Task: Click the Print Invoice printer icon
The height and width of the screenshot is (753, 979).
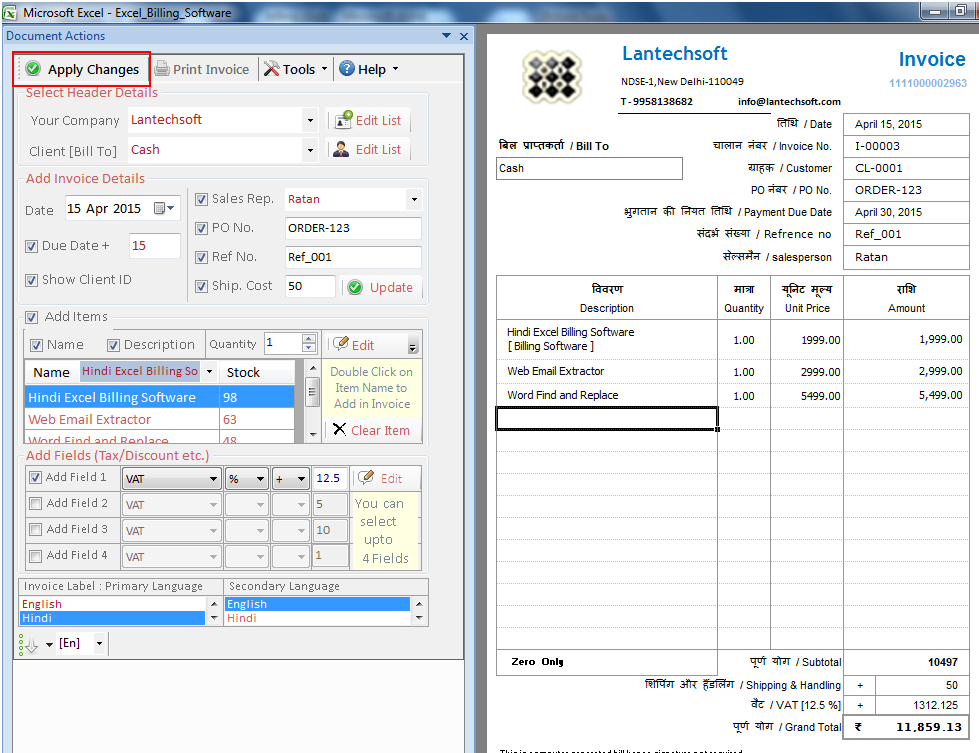Action: 162,68
